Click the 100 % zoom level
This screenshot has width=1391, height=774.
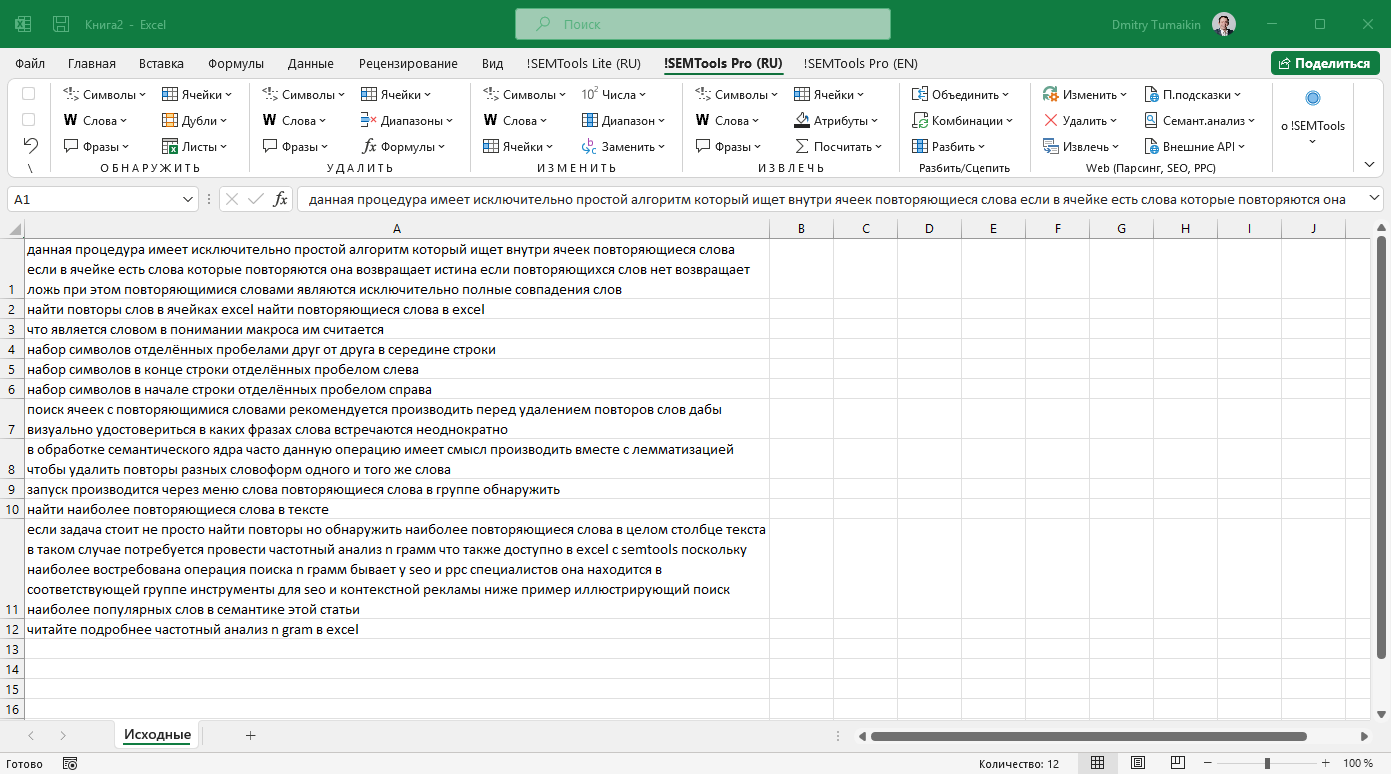coord(1358,763)
